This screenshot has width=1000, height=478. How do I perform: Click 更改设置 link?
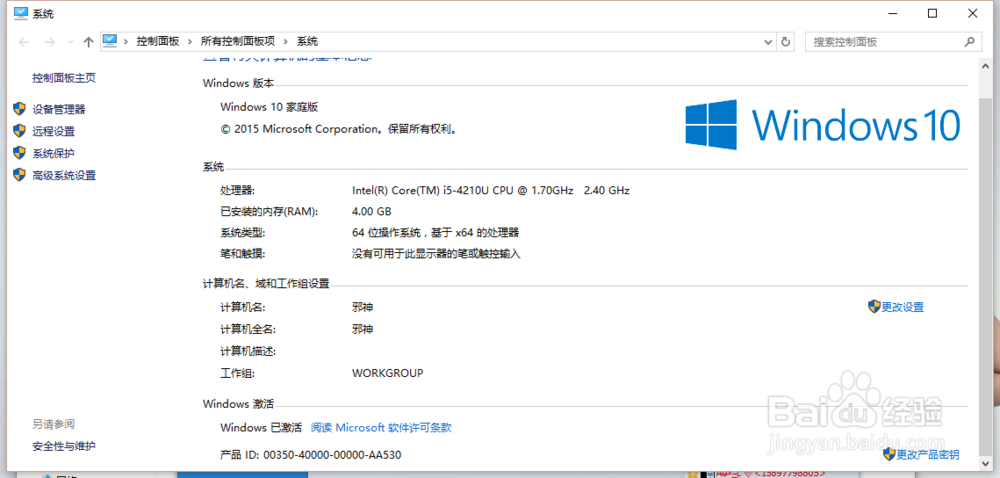[902, 307]
